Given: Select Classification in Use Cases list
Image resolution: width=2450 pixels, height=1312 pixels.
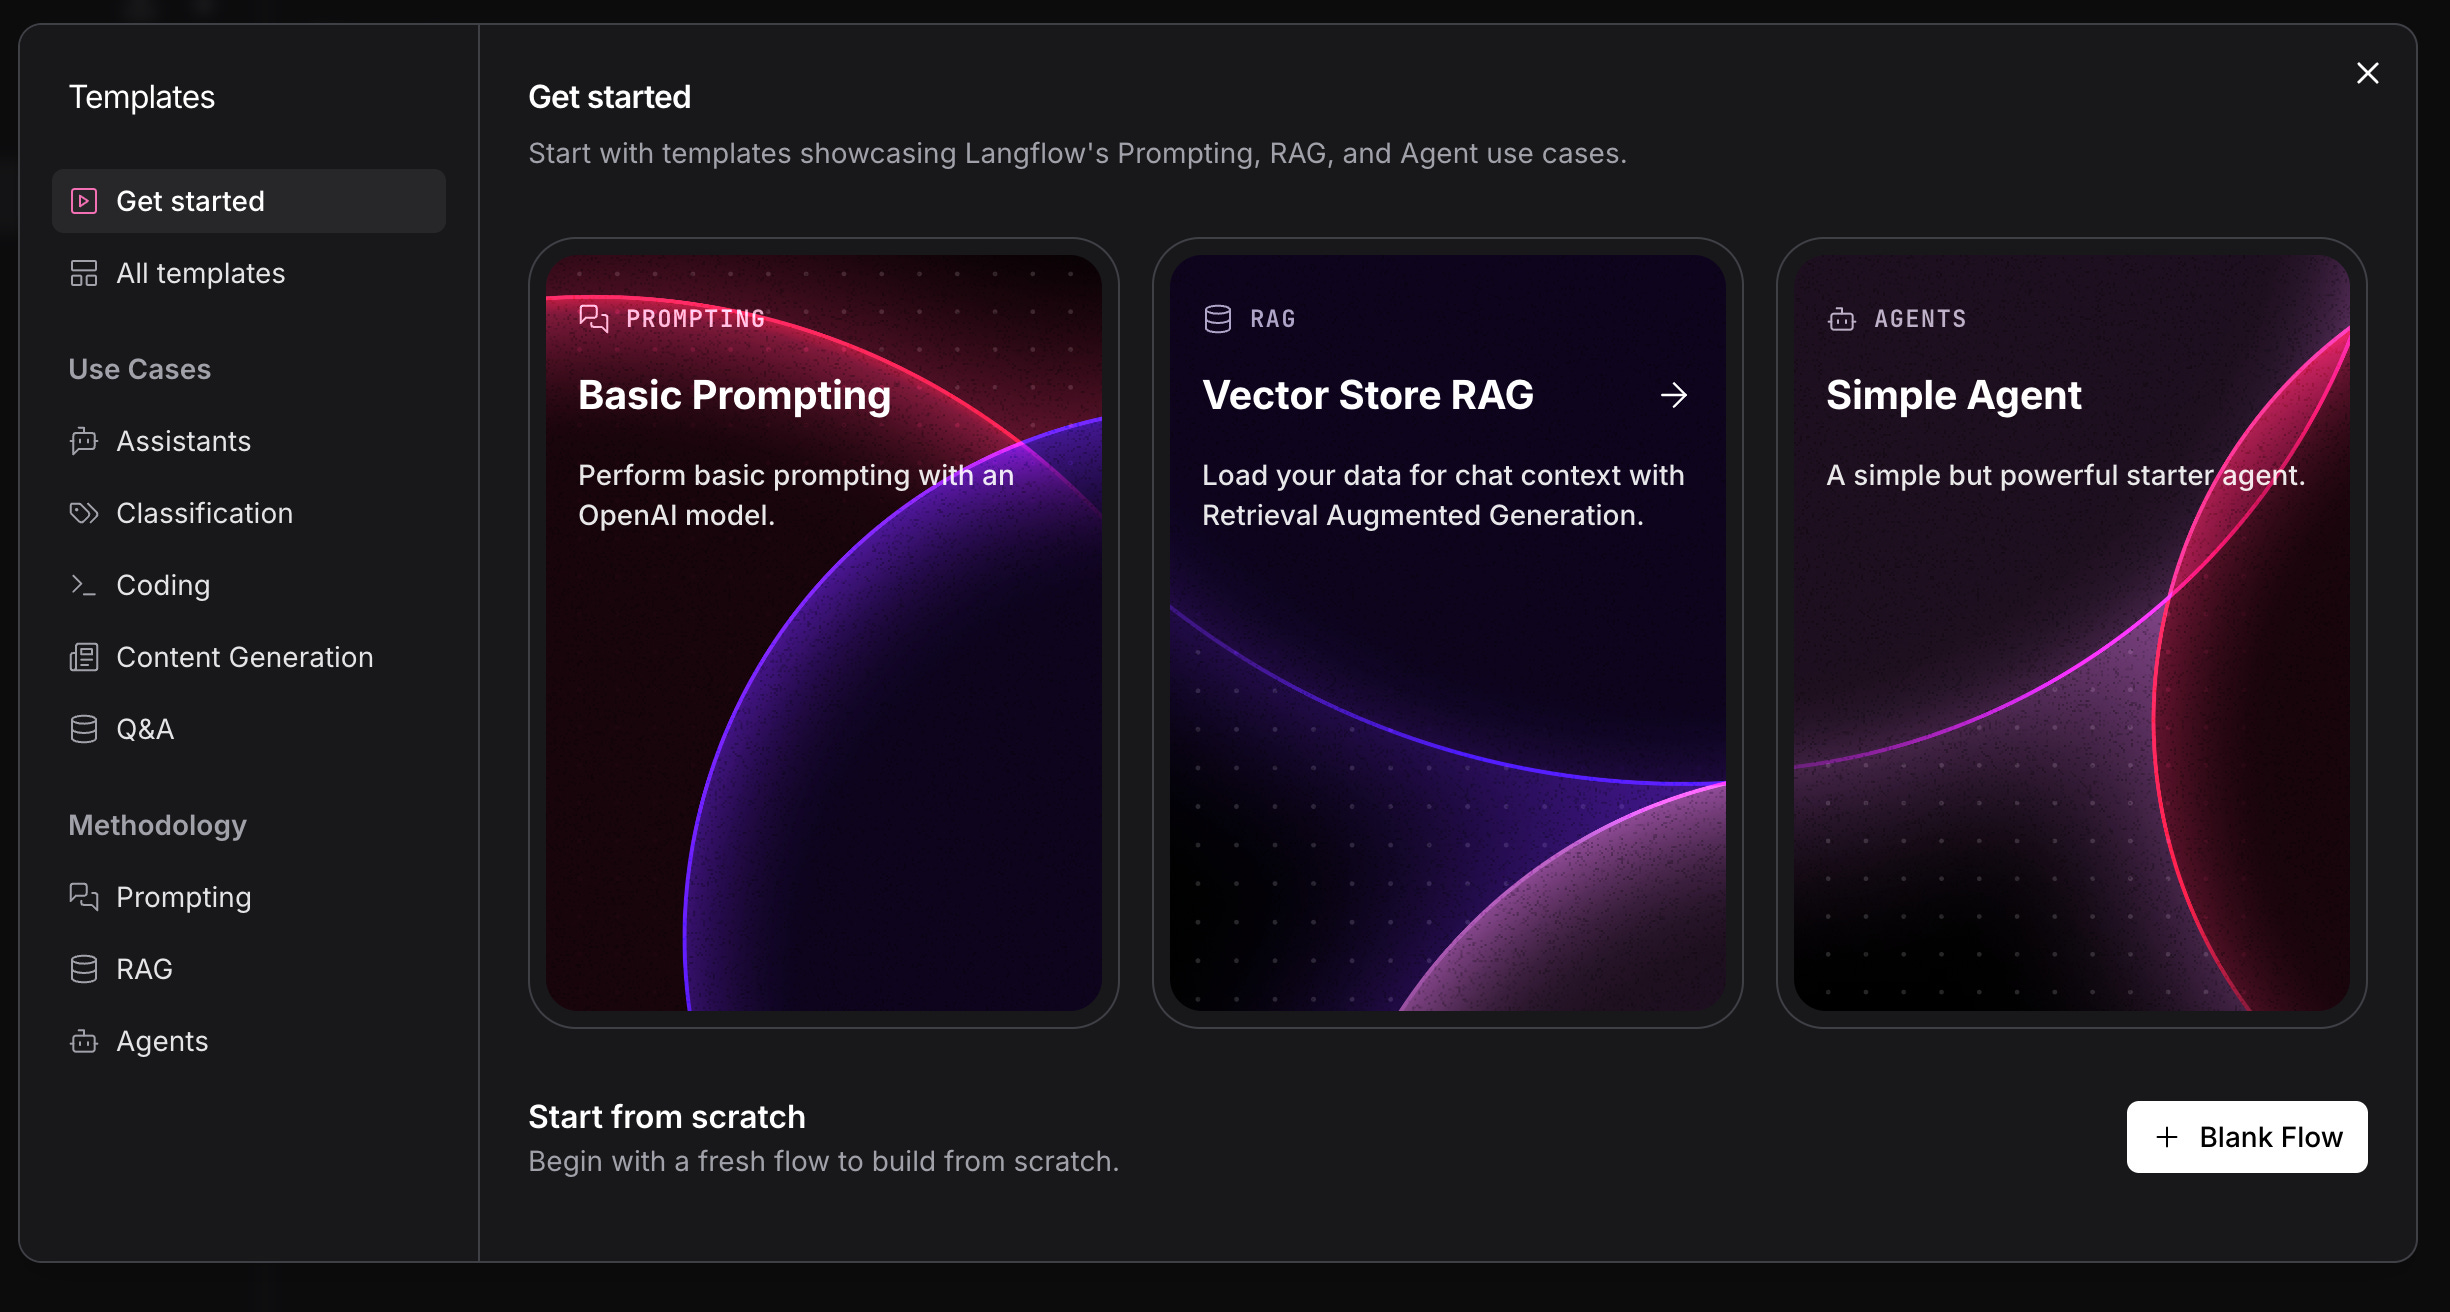Looking at the screenshot, I should (x=204, y=513).
